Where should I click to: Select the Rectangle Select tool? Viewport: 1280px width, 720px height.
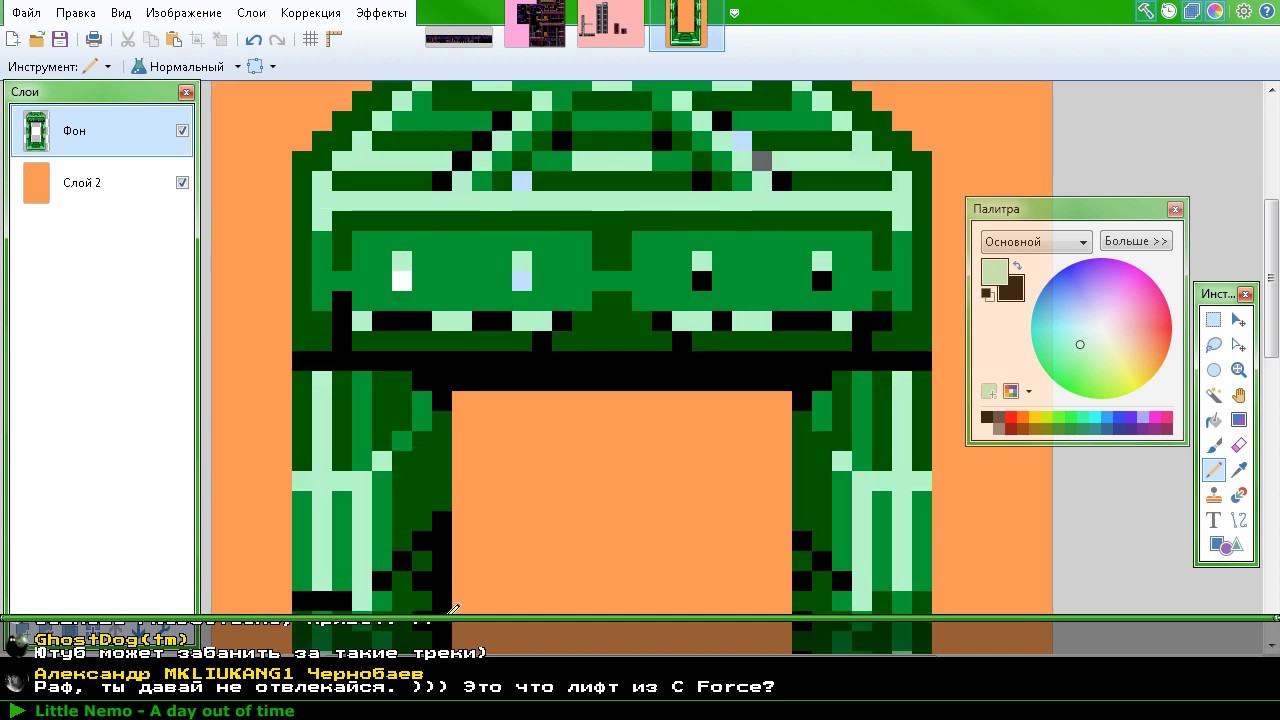coord(1213,320)
